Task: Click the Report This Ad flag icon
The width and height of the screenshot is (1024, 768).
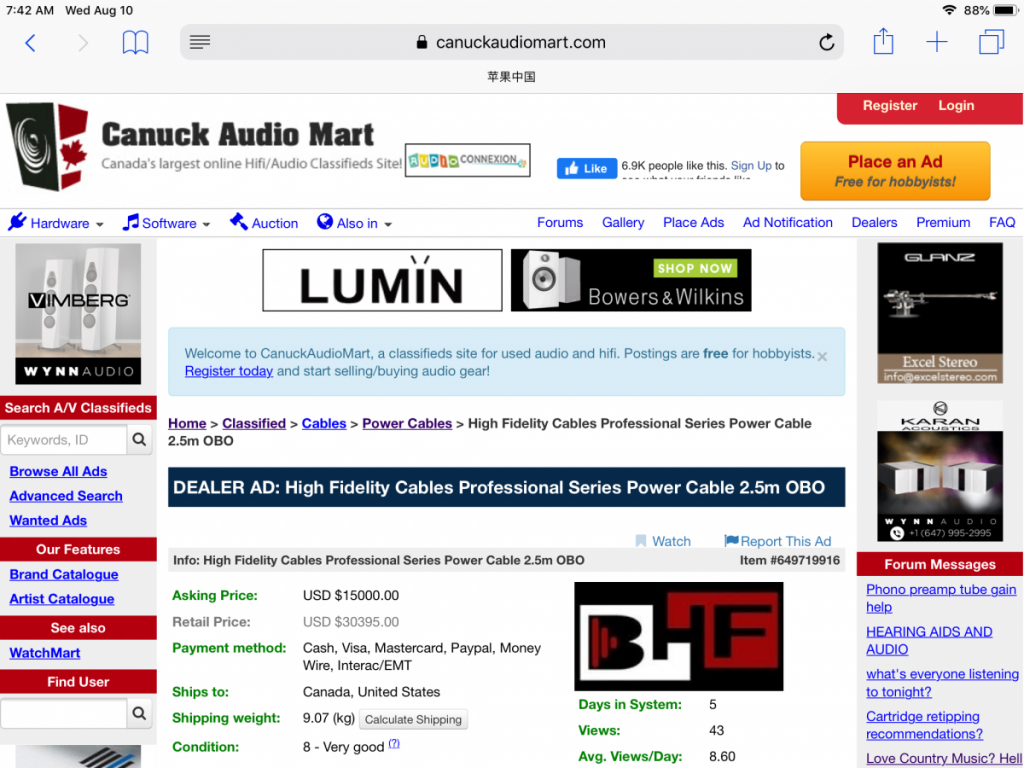Action: [x=731, y=541]
